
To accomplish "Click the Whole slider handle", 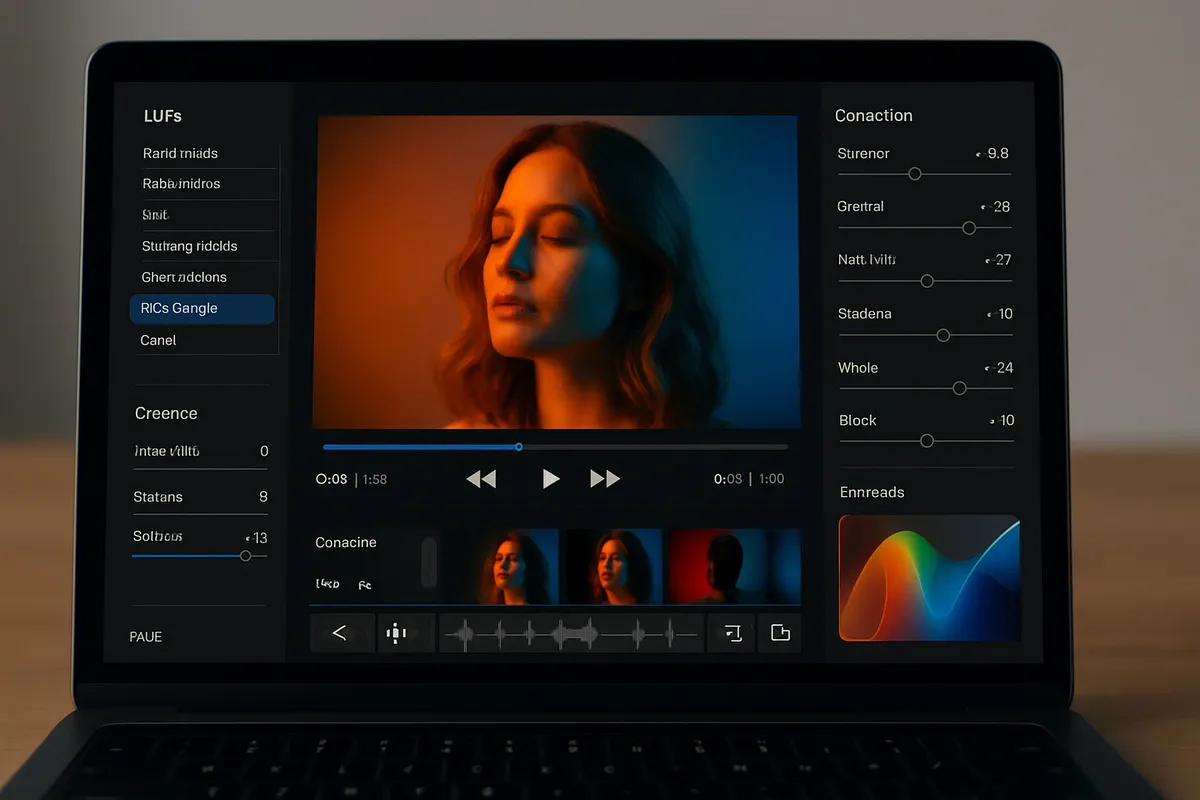I will (959, 388).
